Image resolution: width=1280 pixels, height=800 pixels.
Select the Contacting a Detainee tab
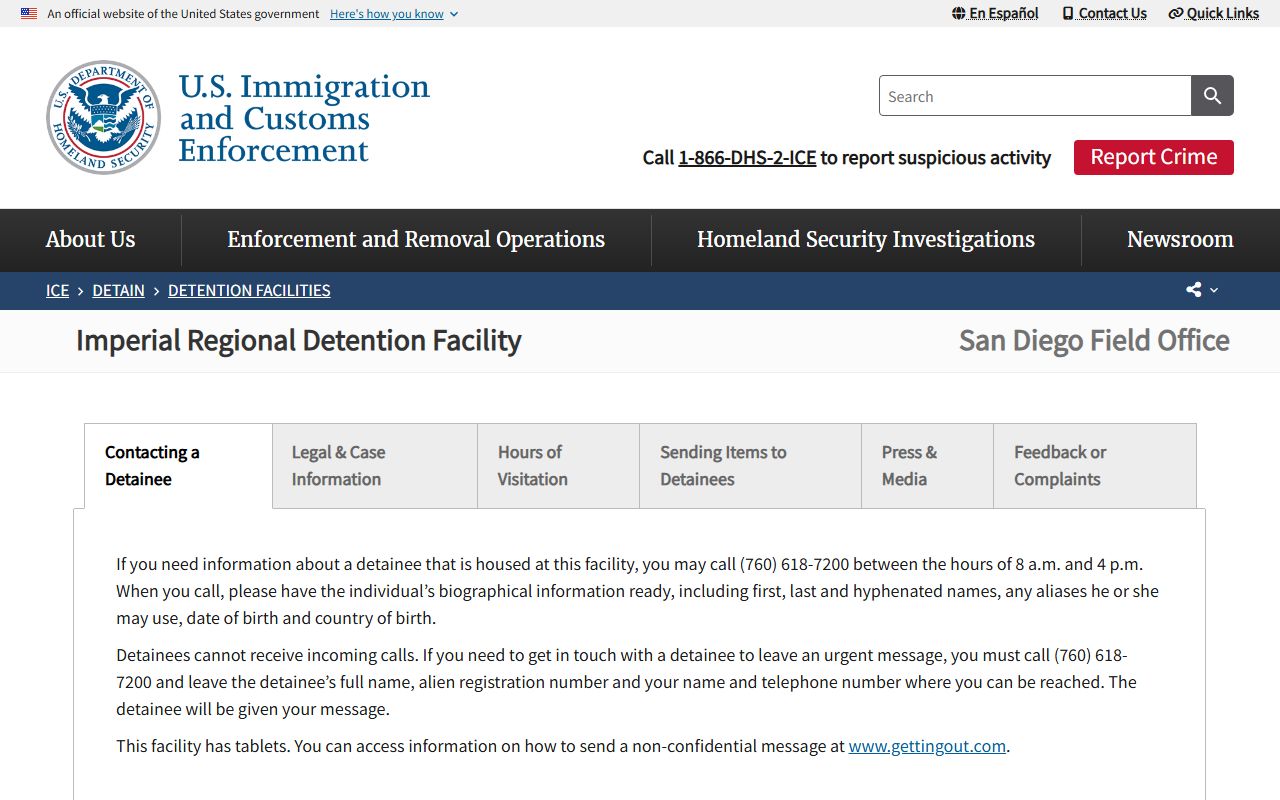pos(178,466)
